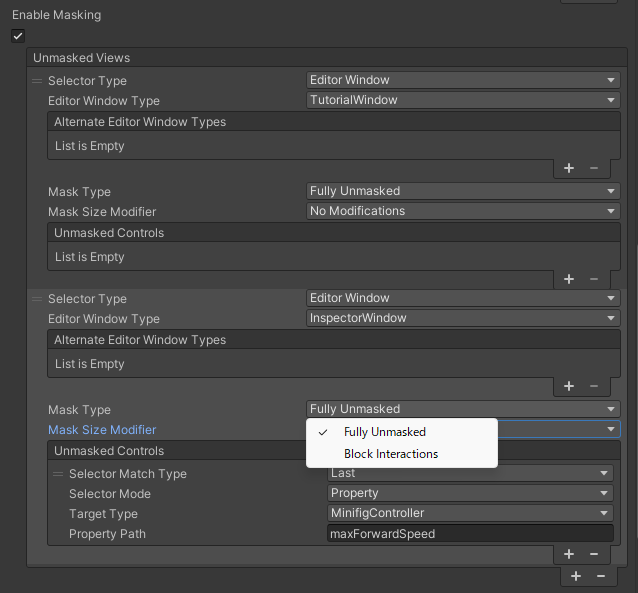Open Selector Type dropdown for TutorialWindow entry
Screen dimensions: 638x593
(x=463, y=80)
